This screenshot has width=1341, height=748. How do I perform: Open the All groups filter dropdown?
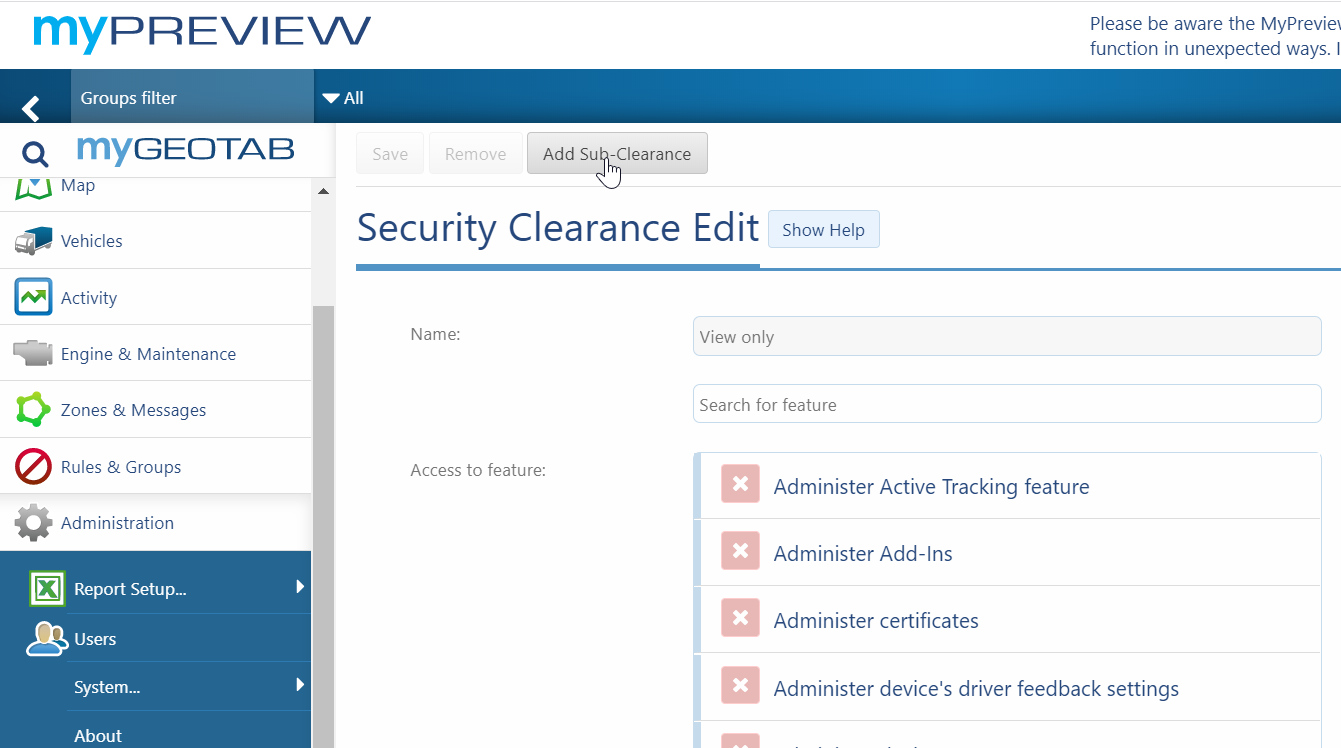pos(345,97)
